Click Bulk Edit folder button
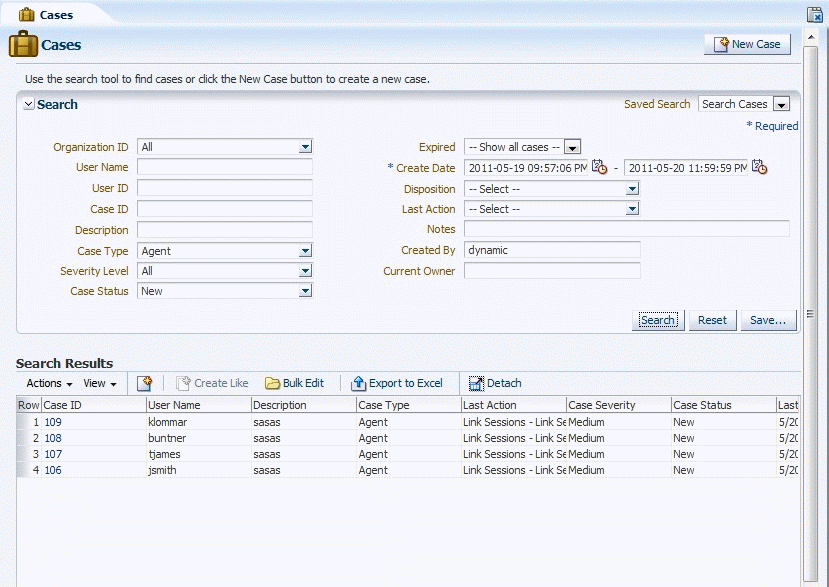 (x=294, y=383)
